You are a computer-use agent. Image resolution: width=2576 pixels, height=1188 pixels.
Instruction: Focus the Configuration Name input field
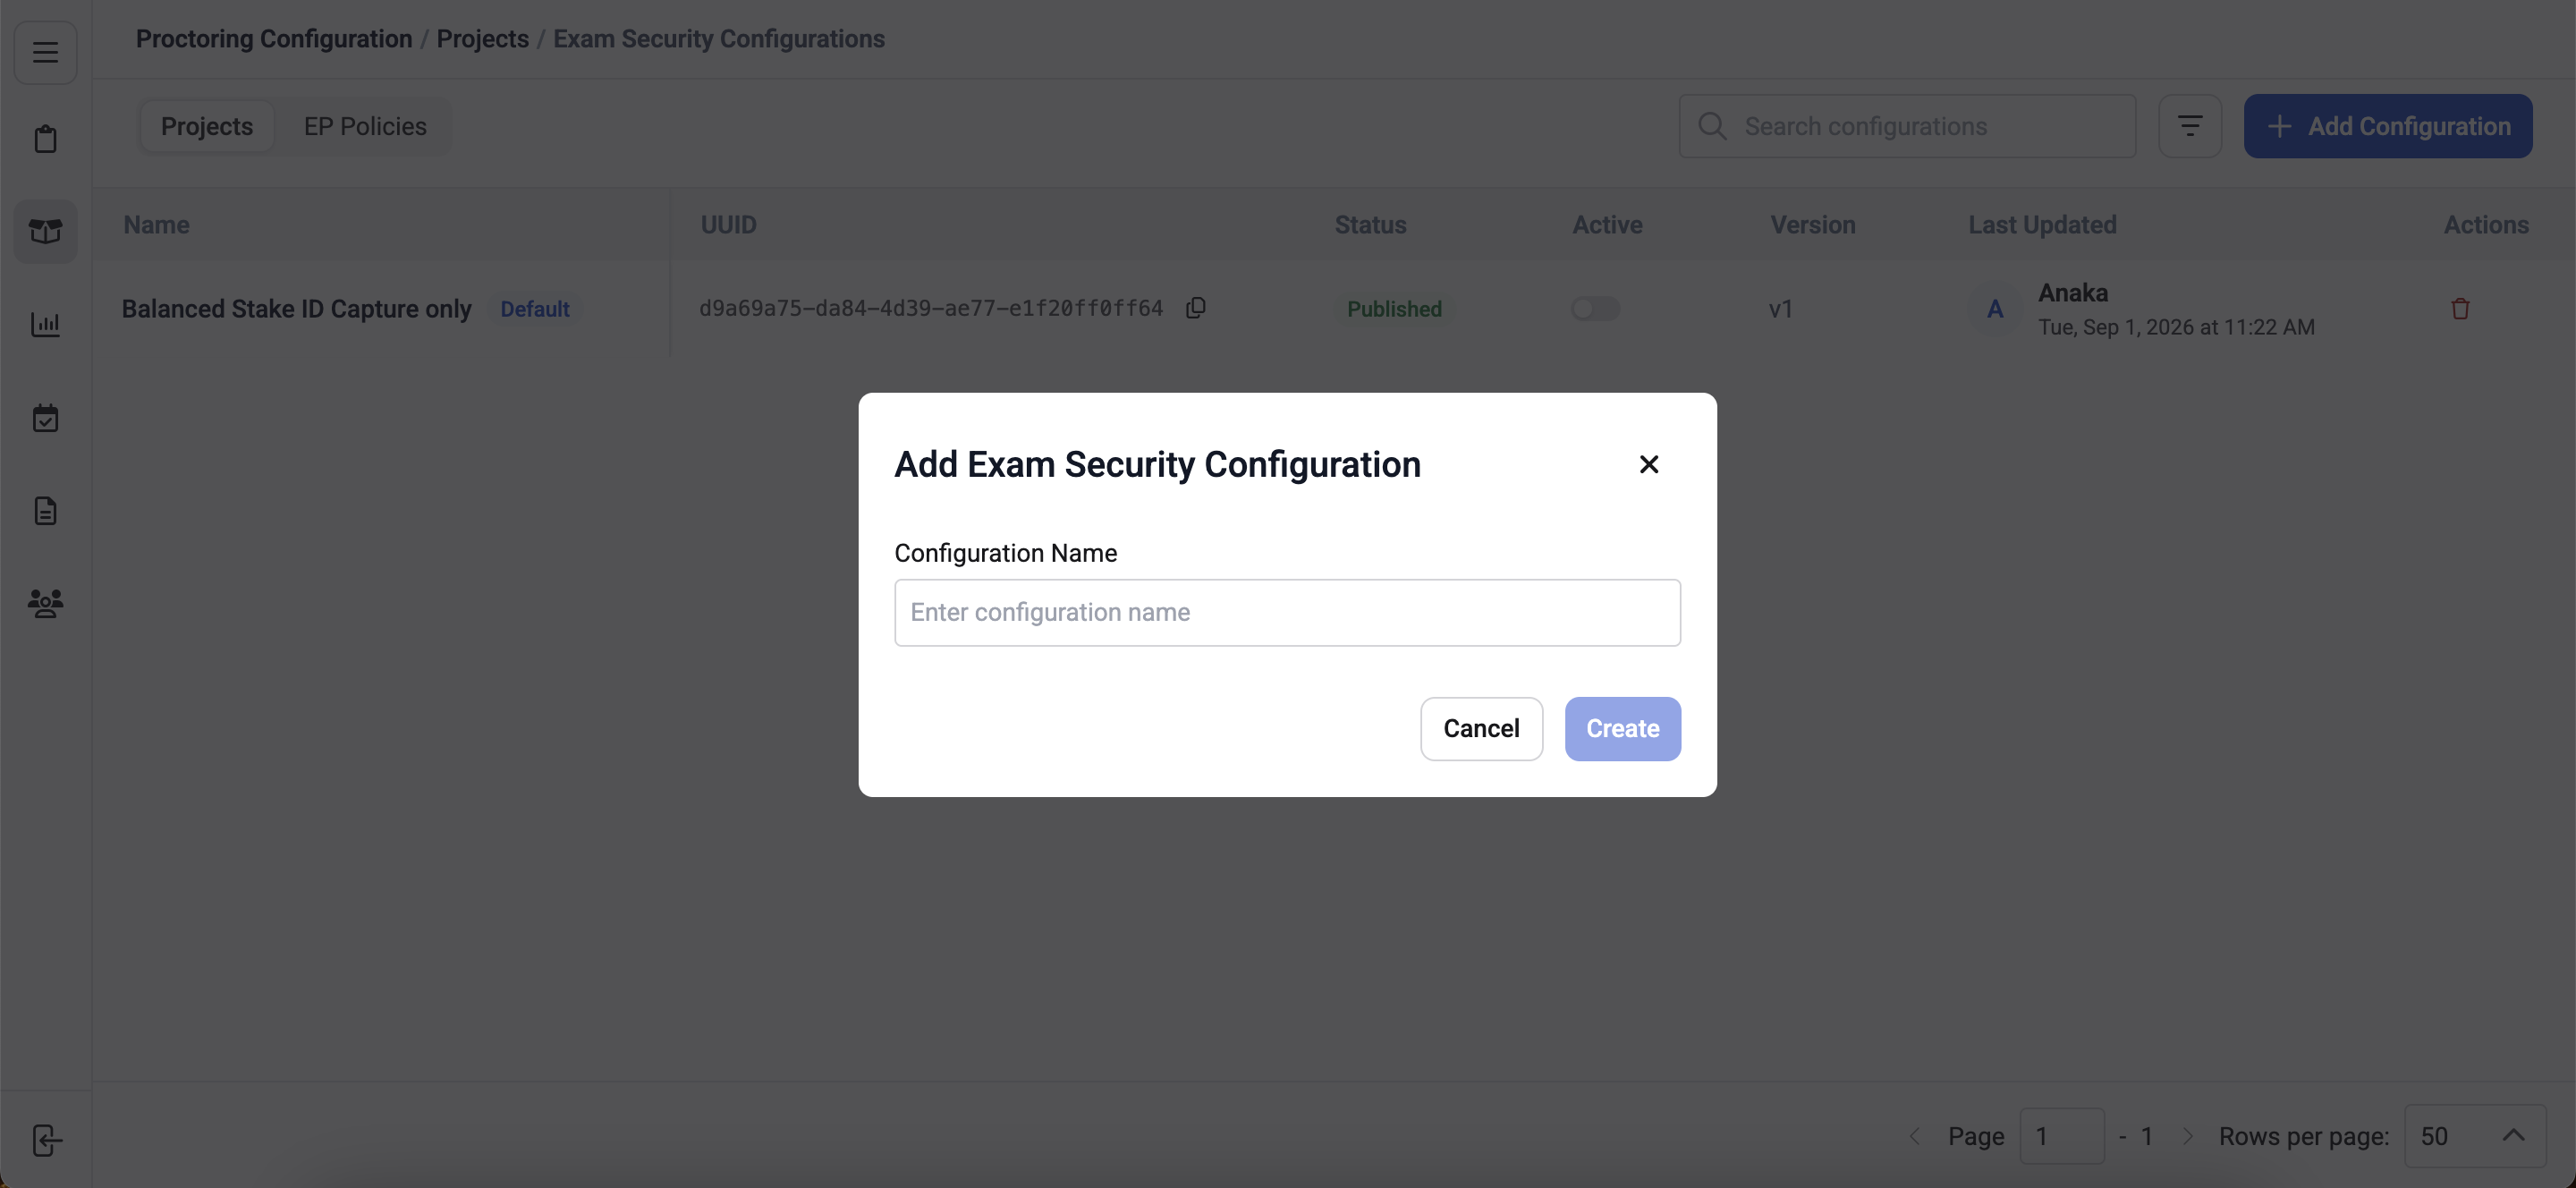click(x=1287, y=613)
